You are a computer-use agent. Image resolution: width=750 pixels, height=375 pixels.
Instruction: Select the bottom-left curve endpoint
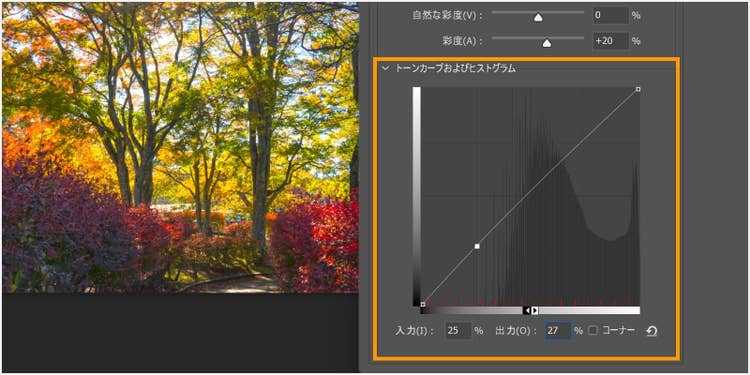(x=423, y=304)
